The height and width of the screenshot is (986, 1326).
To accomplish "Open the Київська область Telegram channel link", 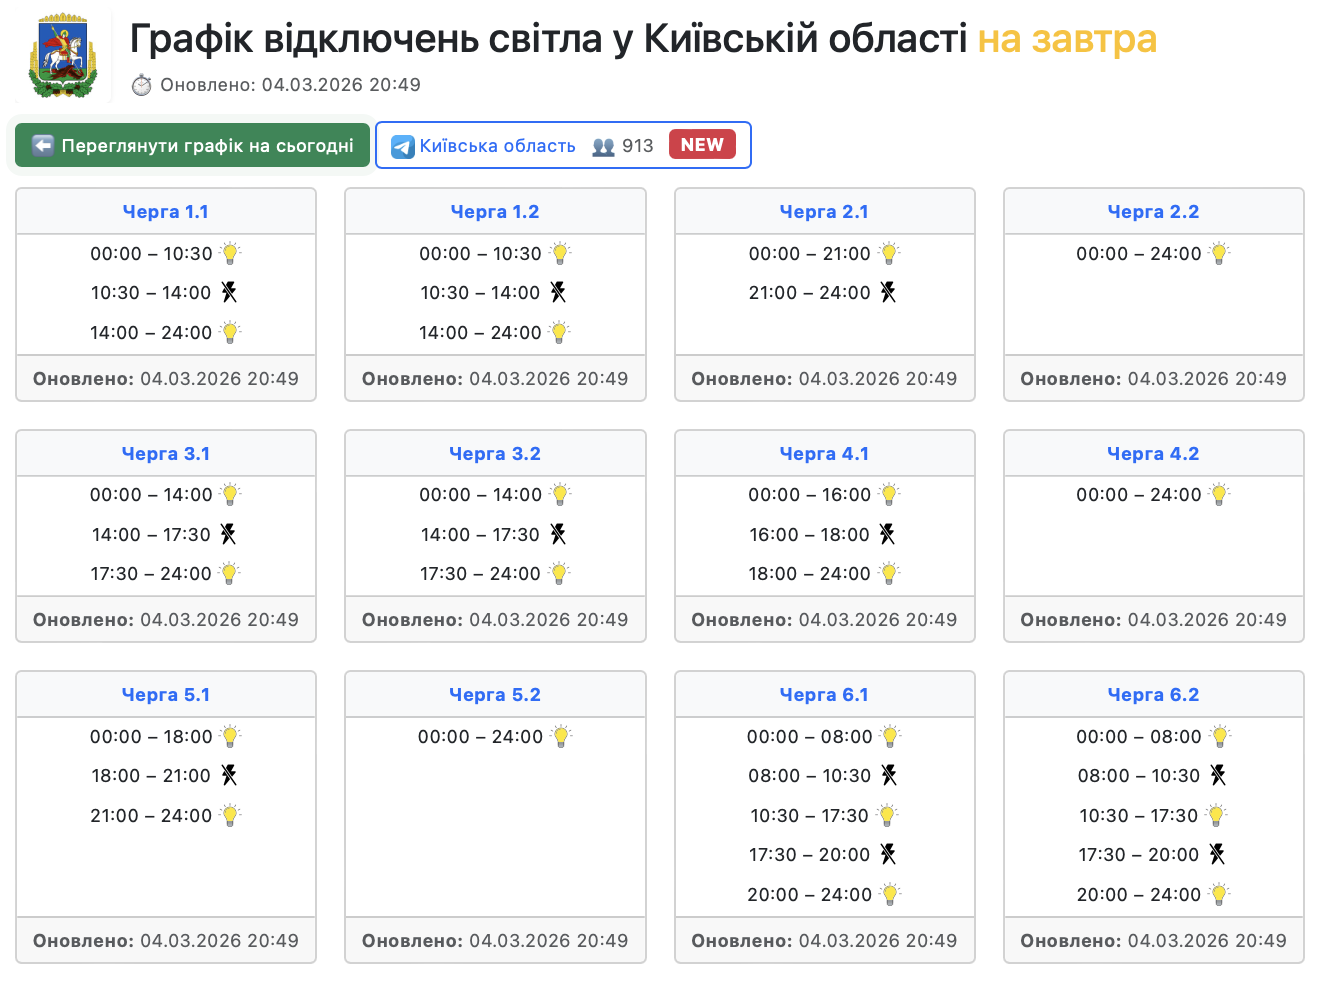I will point(497,146).
